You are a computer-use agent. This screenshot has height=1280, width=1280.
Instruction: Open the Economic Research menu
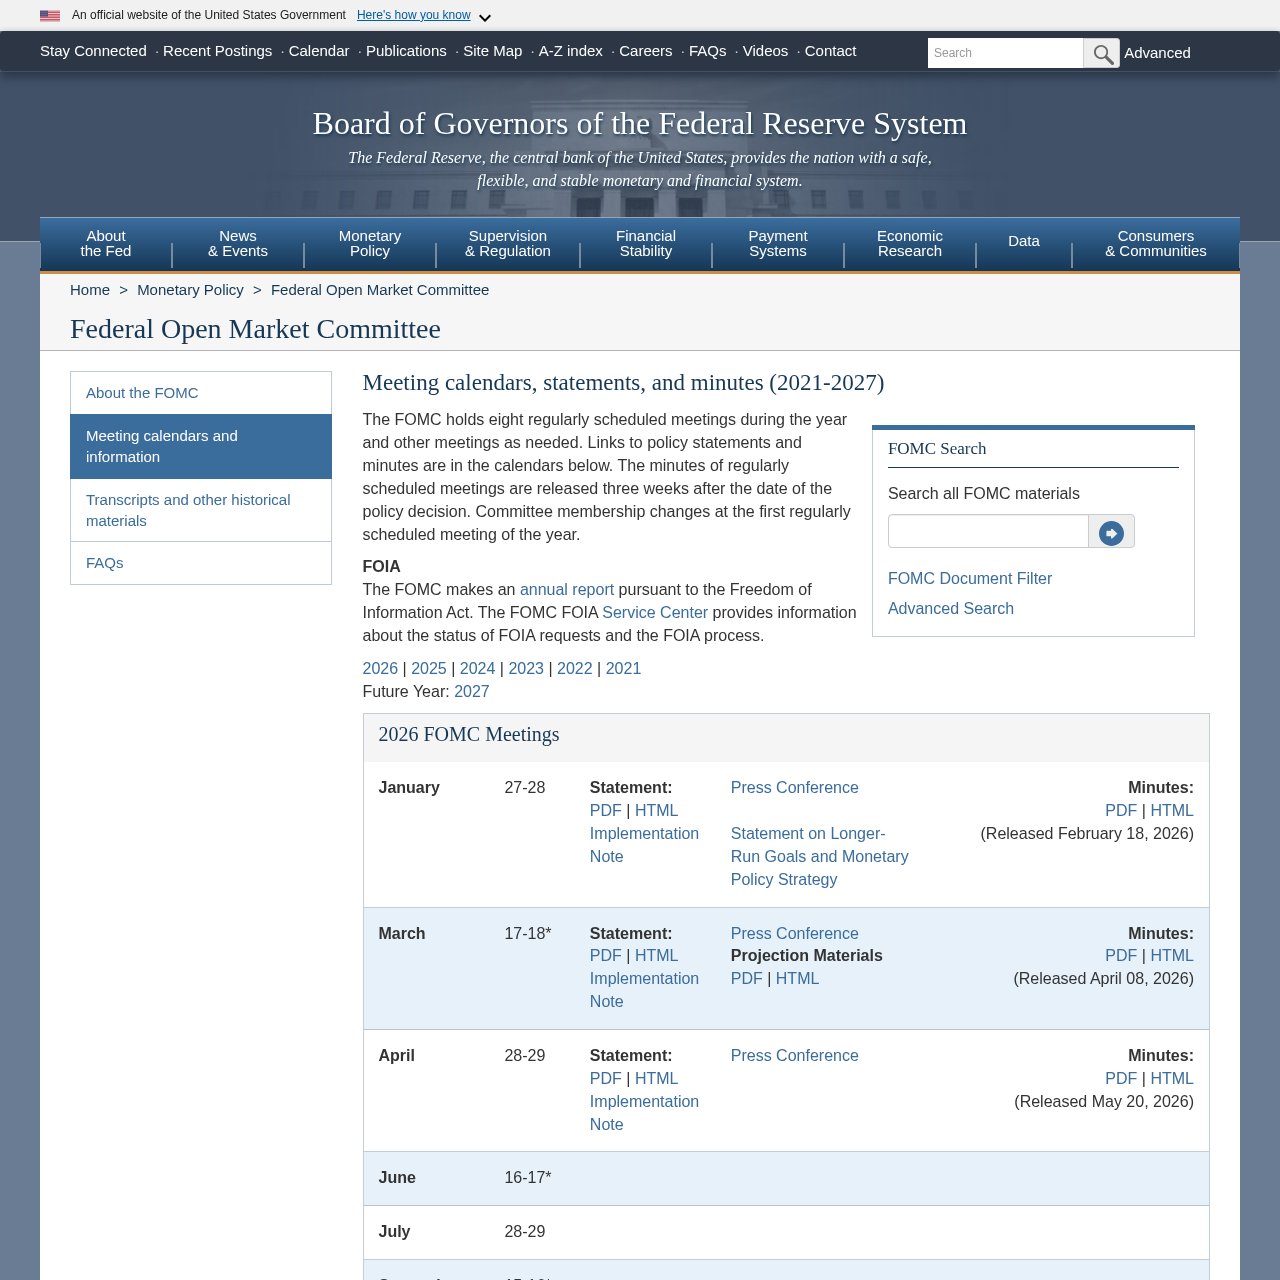(910, 243)
